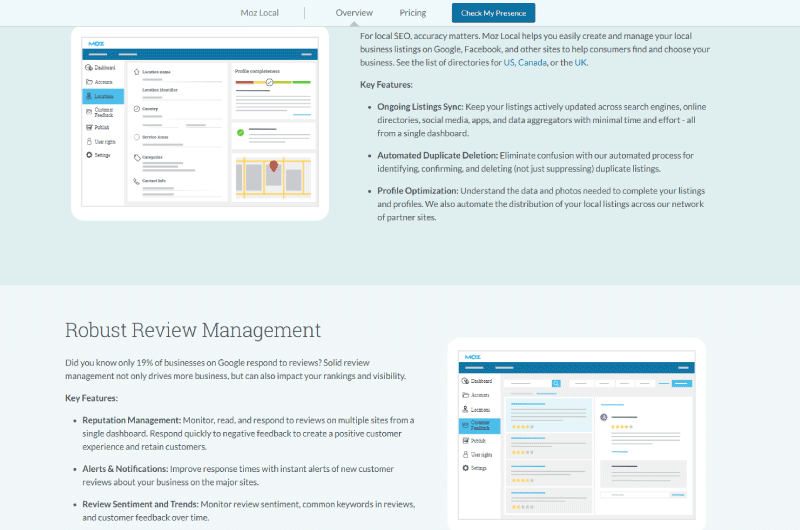Click the profile completeness slider marker
Viewport: 800px width, 530px height.
point(269,82)
